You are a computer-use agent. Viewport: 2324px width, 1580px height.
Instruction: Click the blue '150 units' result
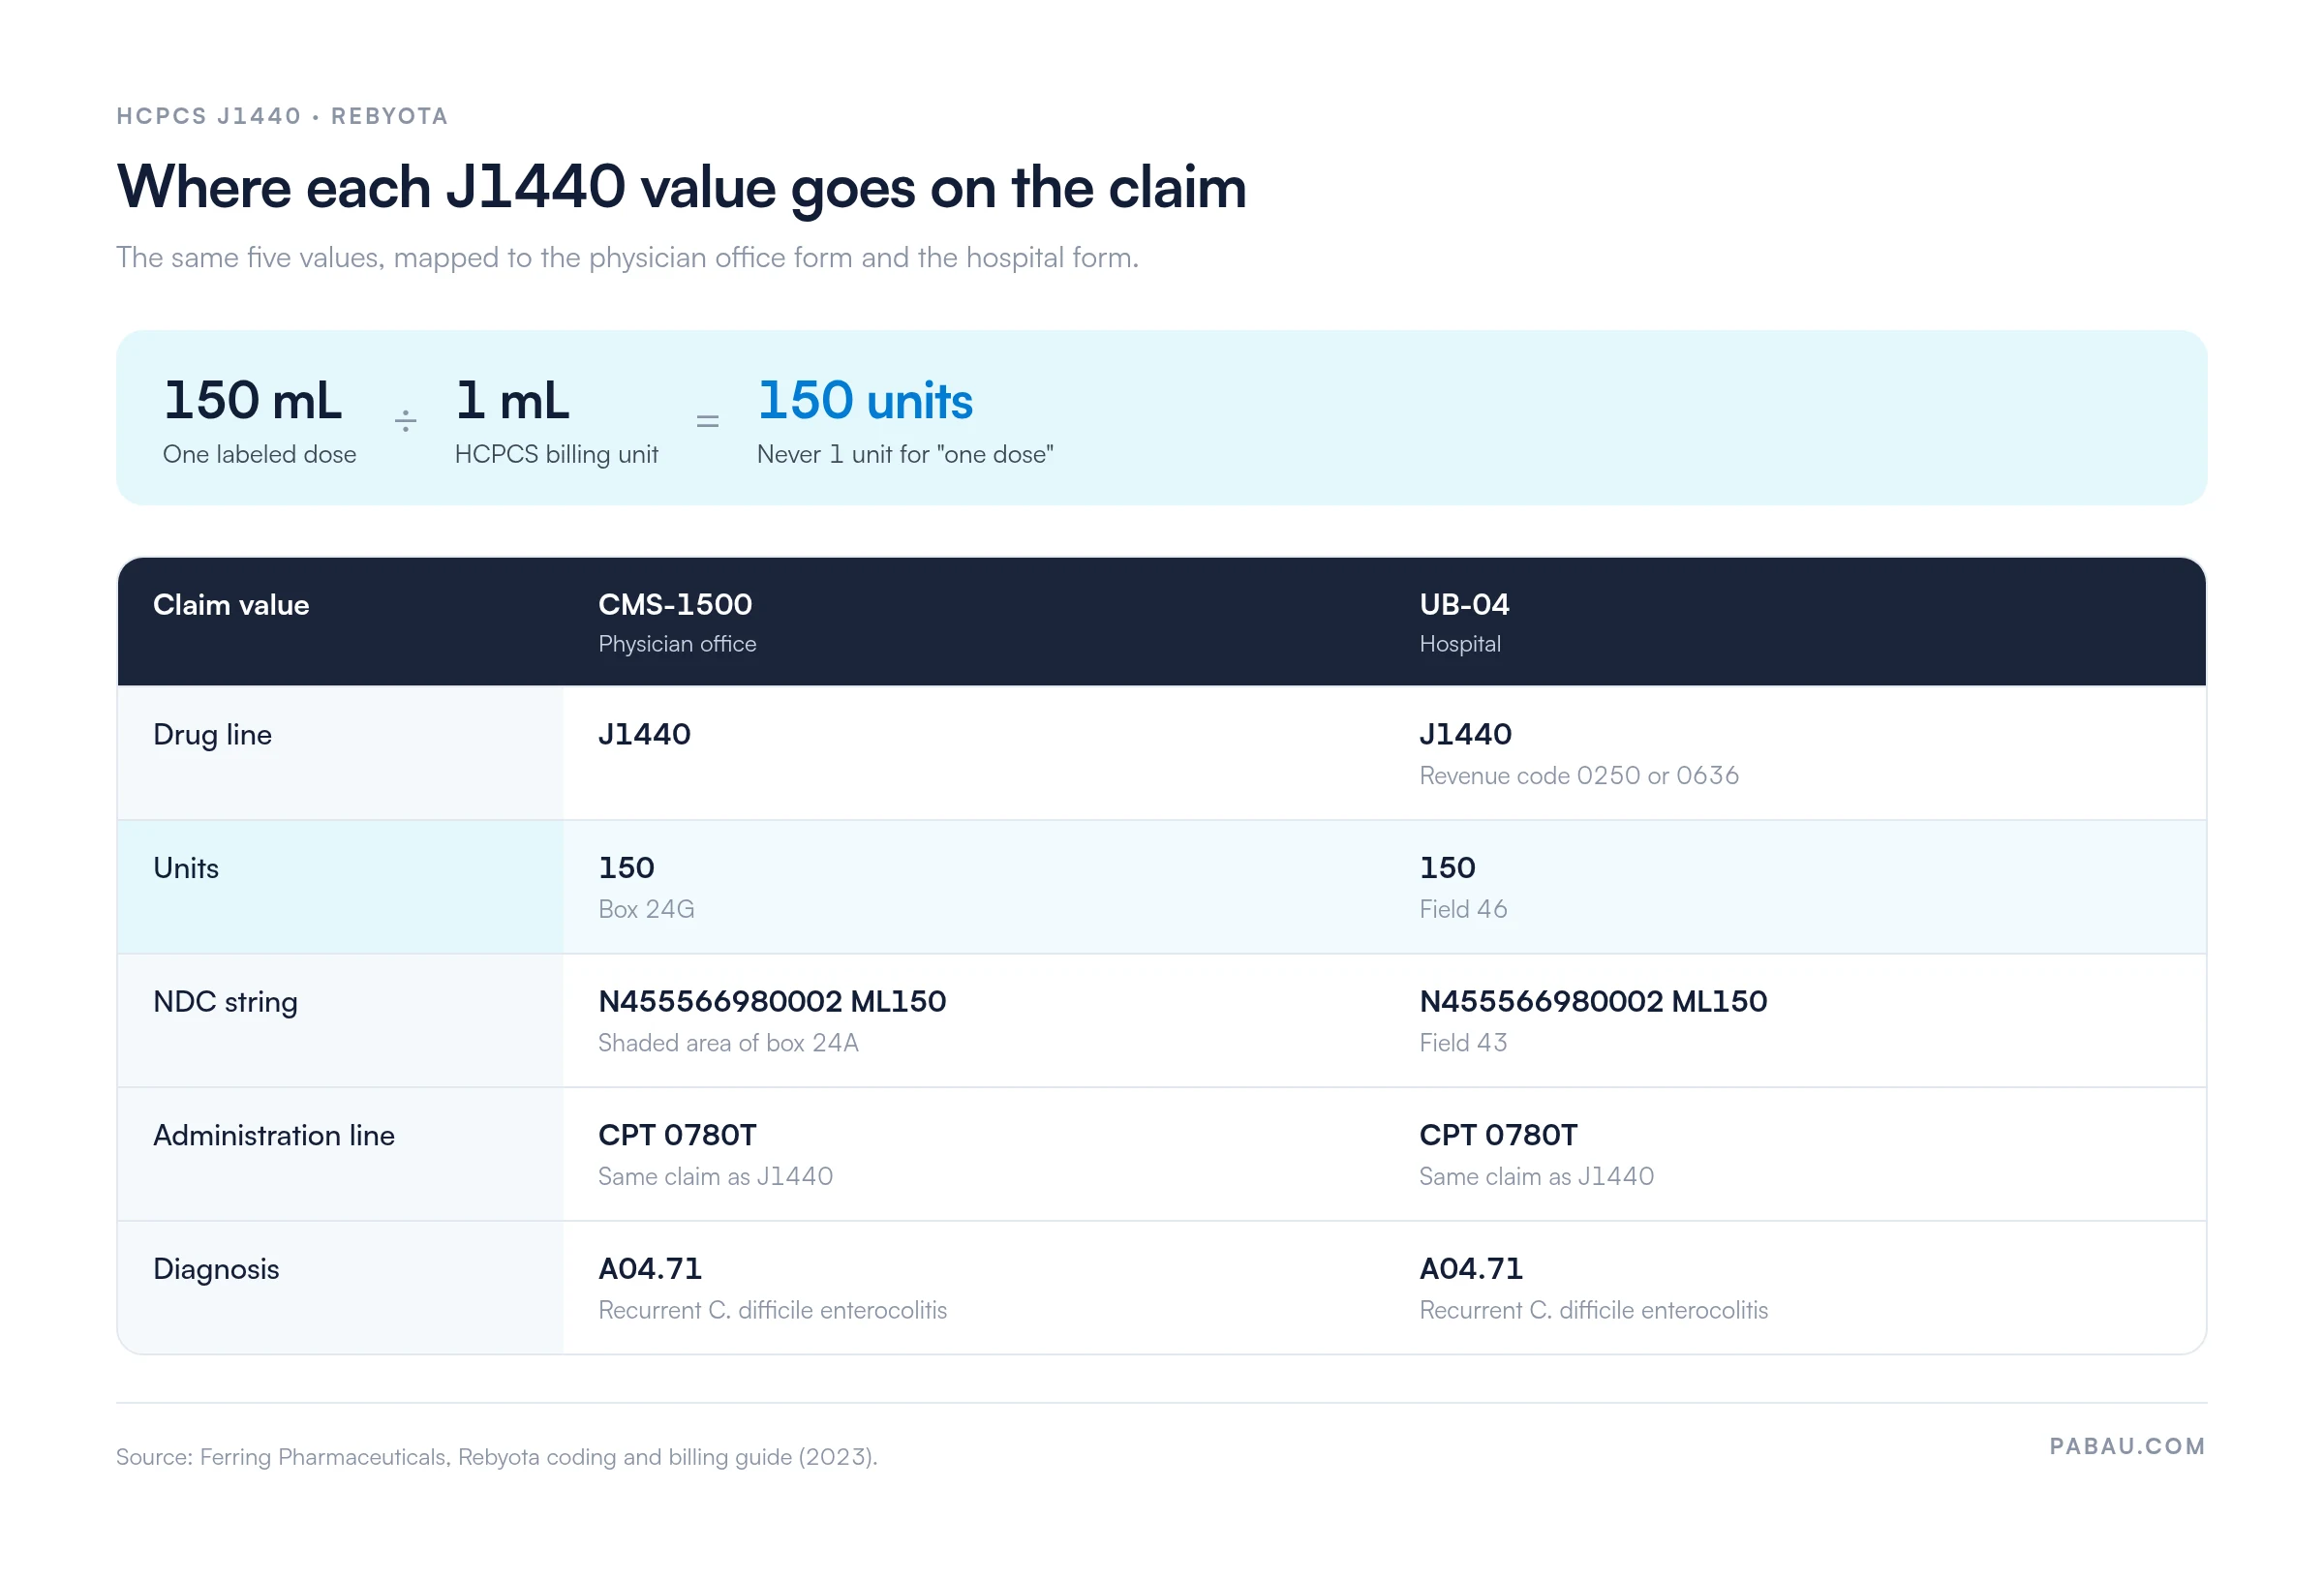865,400
